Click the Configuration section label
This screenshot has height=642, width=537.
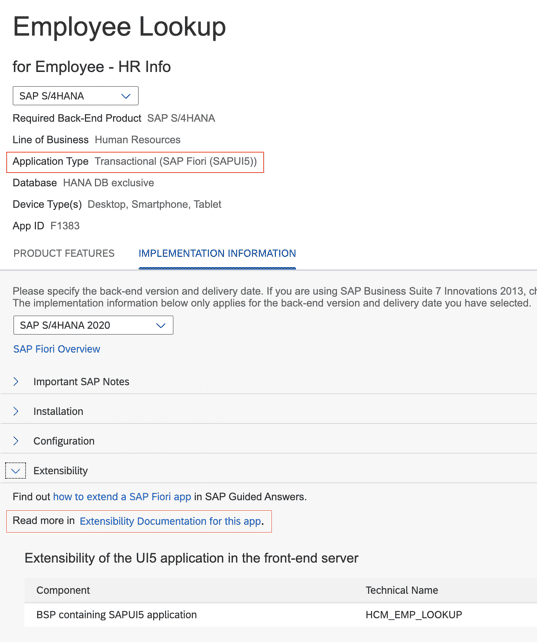click(64, 441)
